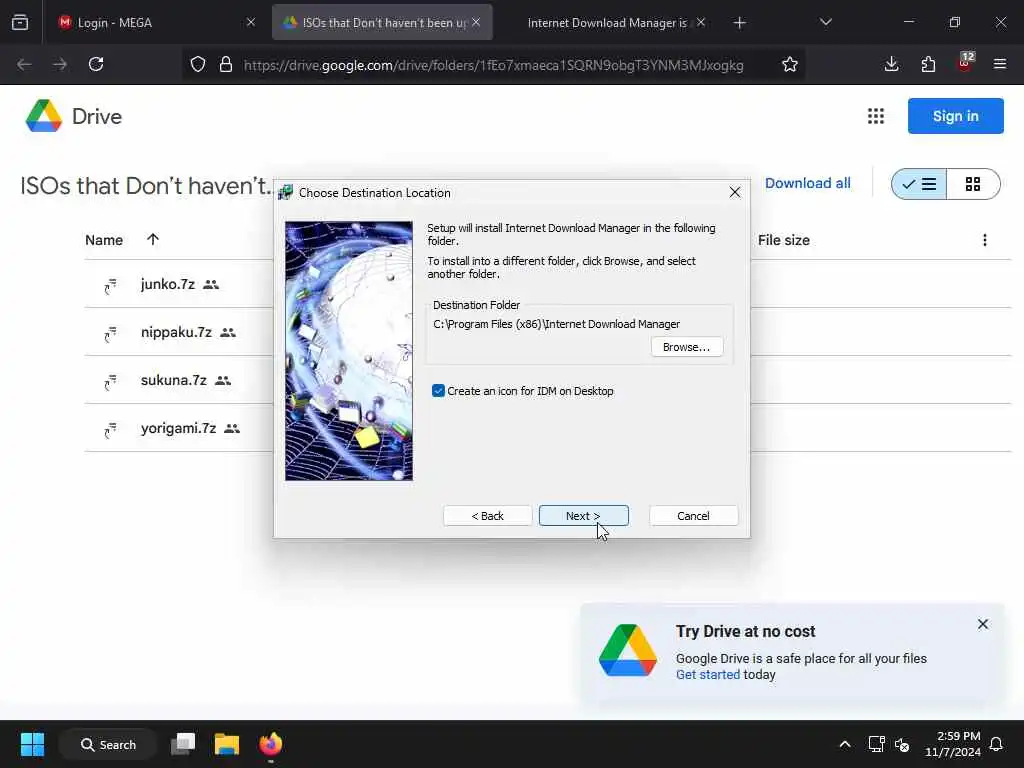Click Download all in Drive
1024x768 pixels.
tap(808, 184)
